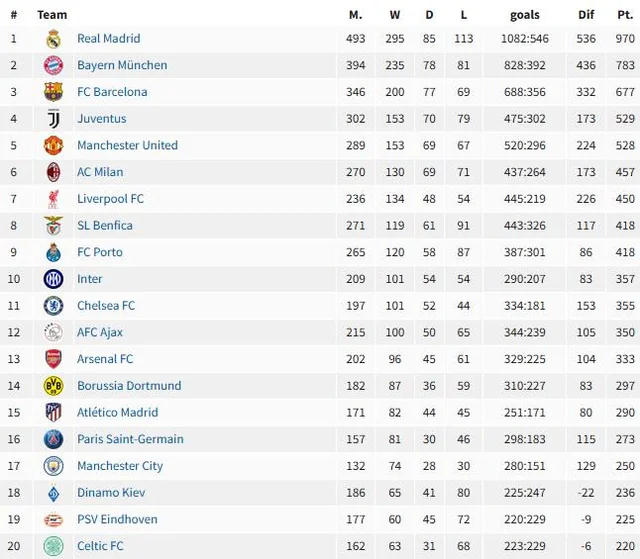Select the Arsenal FC team name
The height and width of the screenshot is (559, 640).
[x=104, y=359]
